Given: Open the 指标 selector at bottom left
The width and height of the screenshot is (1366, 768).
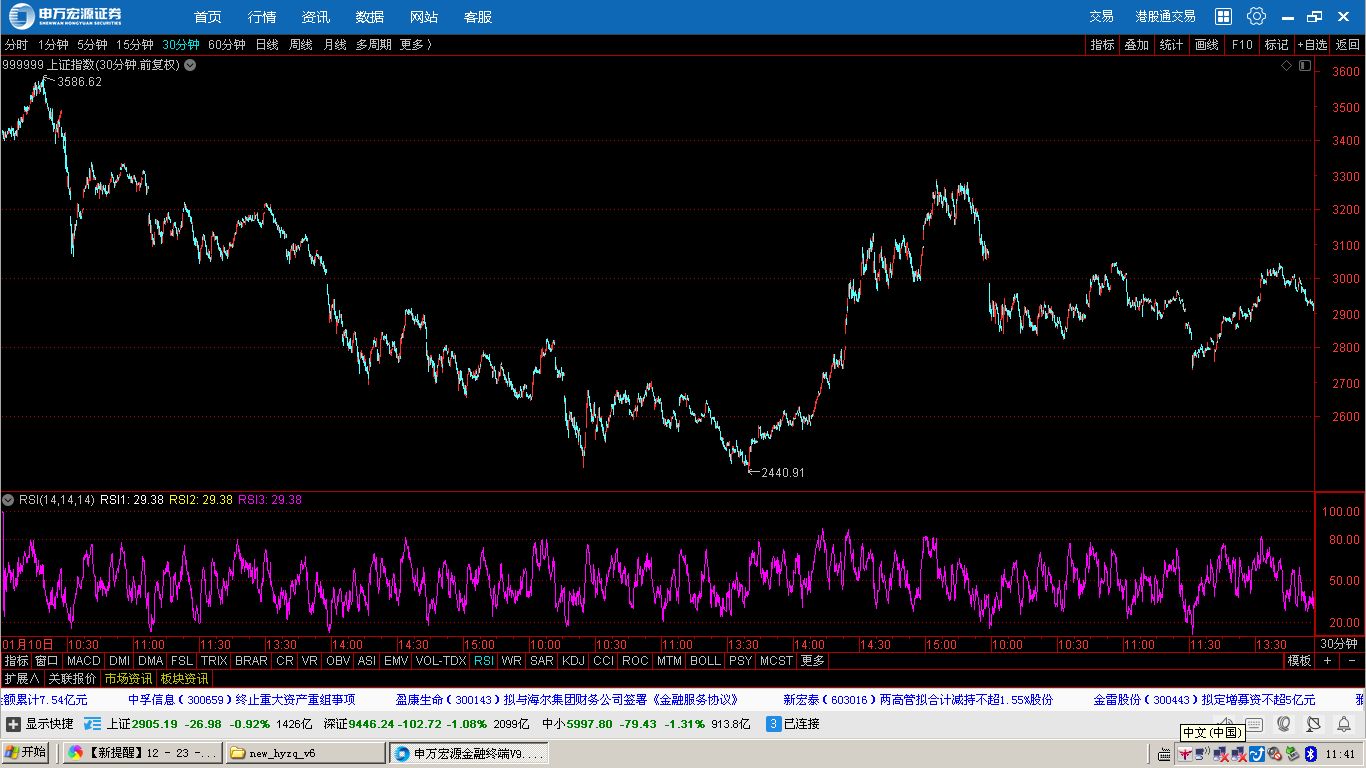Looking at the screenshot, I should [x=16, y=661].
